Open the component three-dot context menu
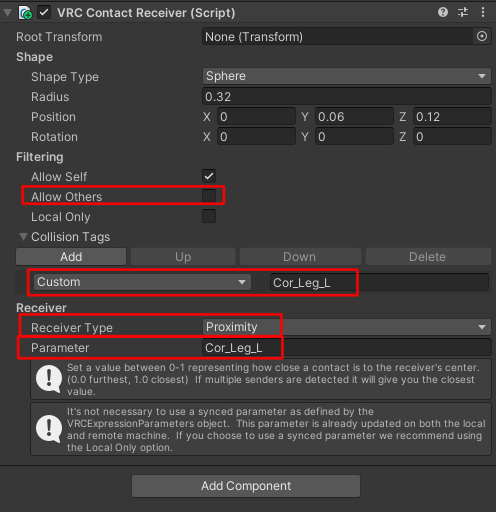496x512 pixels. point(483,12)
